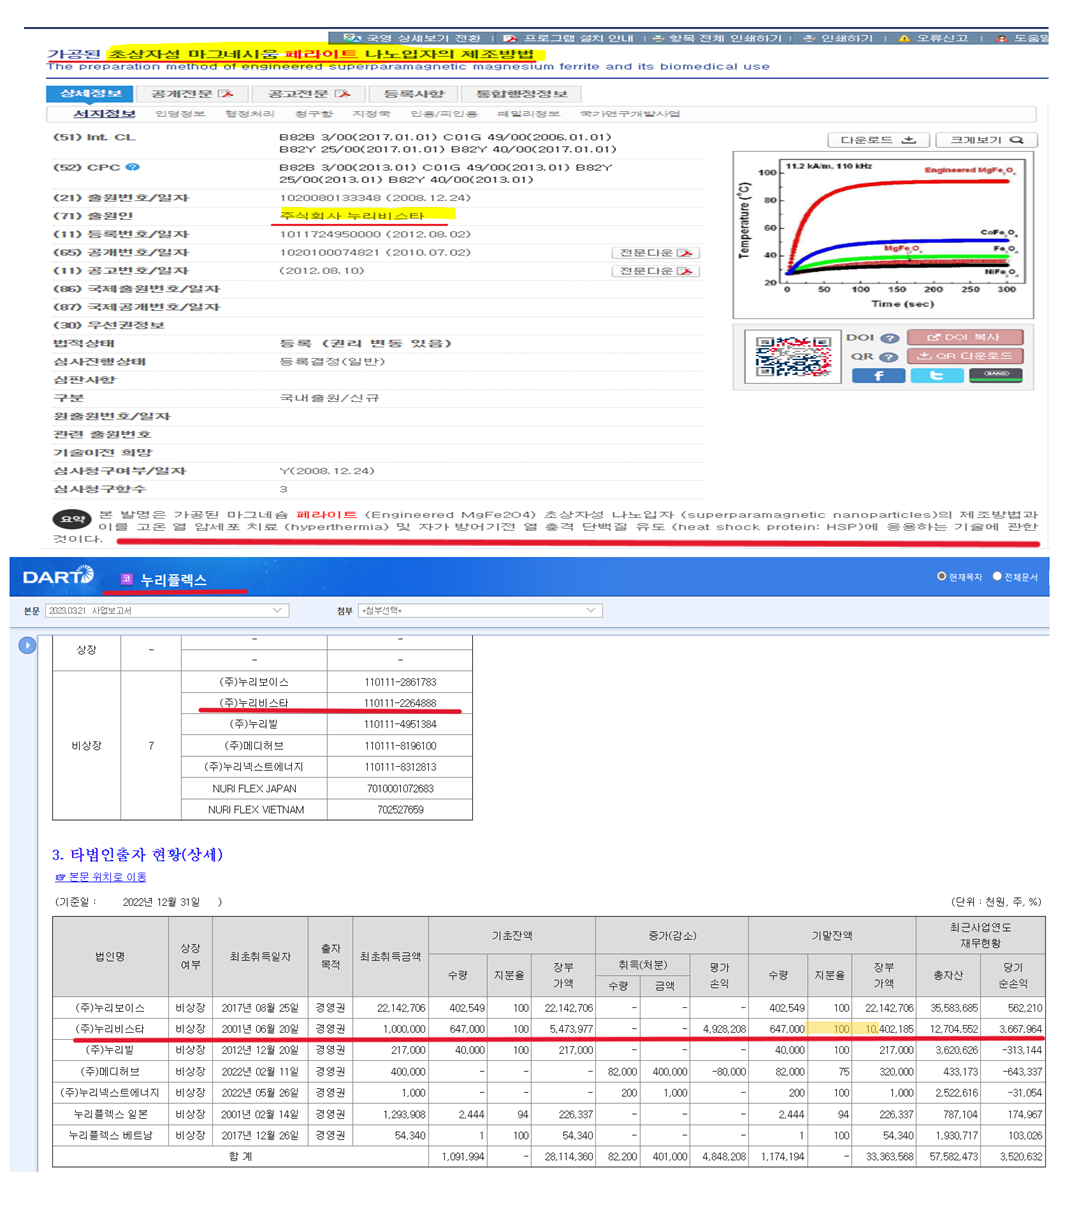Select the 인명정보 sub-tab
The height and width of the screenshot is (1211, 1081).
pyautogui.click(x=180, y=114)
